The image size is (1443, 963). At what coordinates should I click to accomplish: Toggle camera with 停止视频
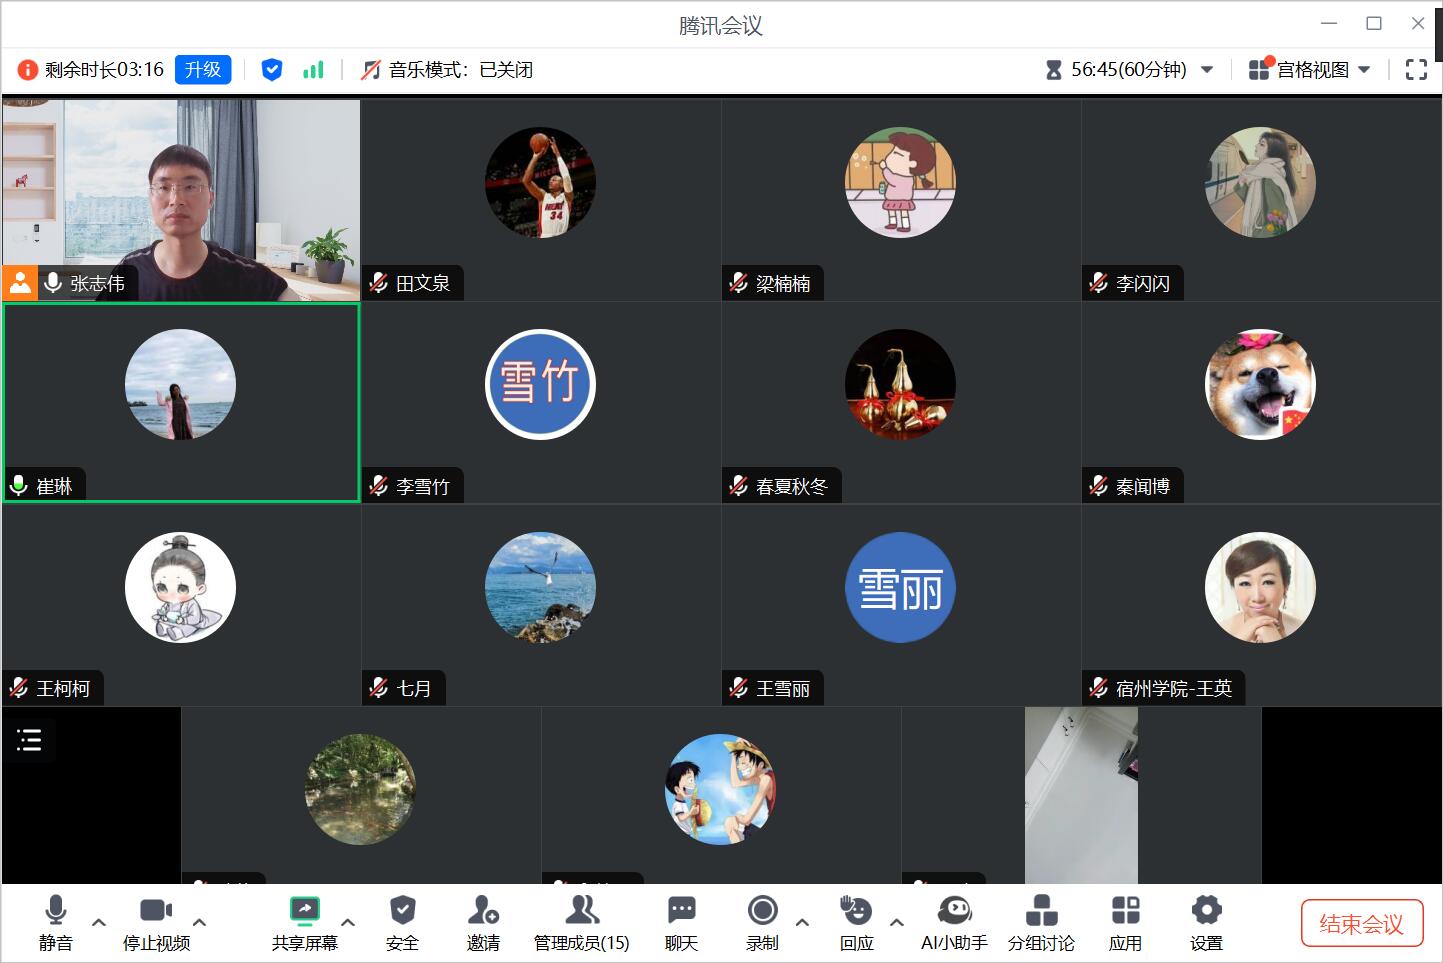click(x=156, y=922)
